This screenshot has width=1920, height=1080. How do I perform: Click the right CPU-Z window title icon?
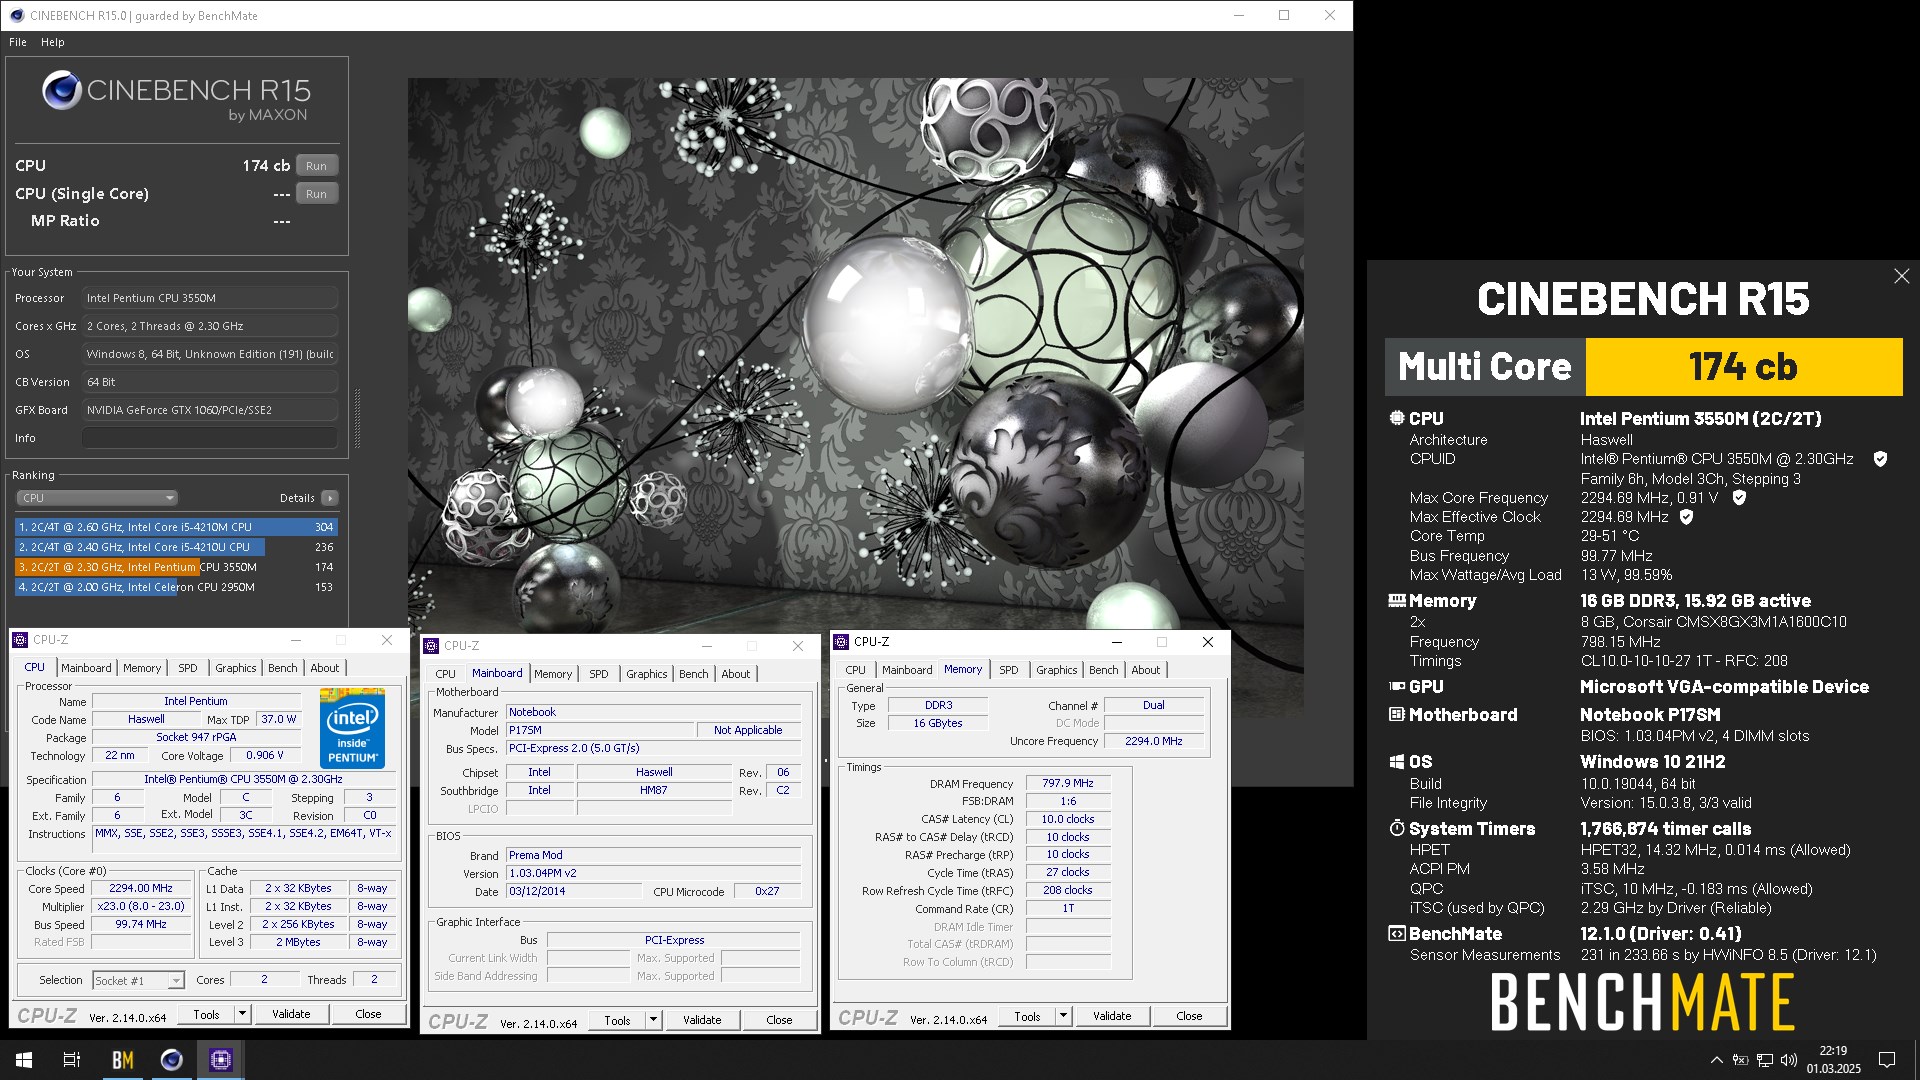pos(841,642)
